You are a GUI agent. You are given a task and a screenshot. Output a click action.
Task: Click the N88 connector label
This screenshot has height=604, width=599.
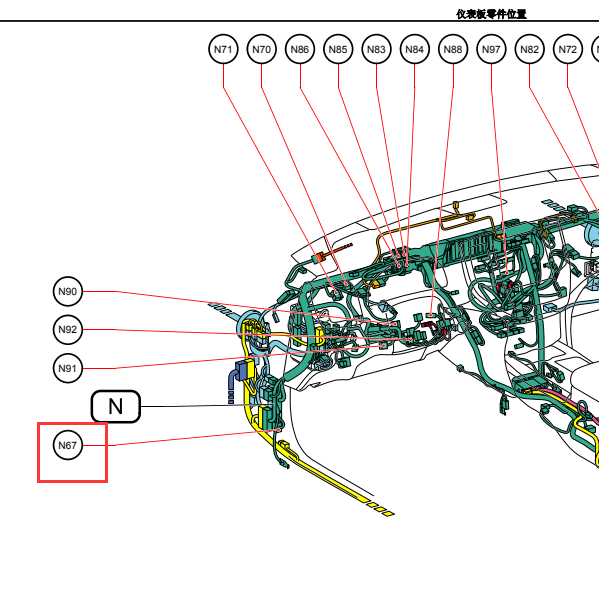coord(453,49)
